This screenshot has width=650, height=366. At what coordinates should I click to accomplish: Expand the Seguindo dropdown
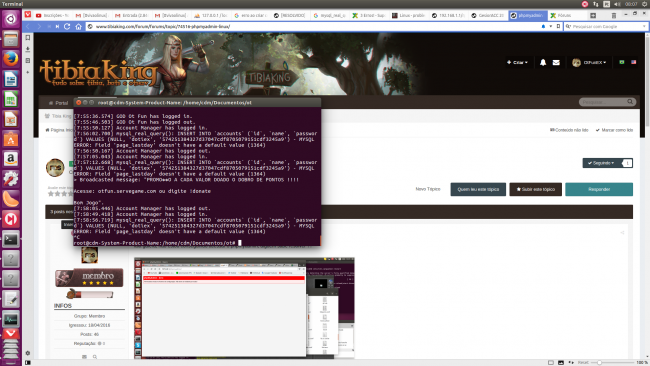tap(601, 163)
